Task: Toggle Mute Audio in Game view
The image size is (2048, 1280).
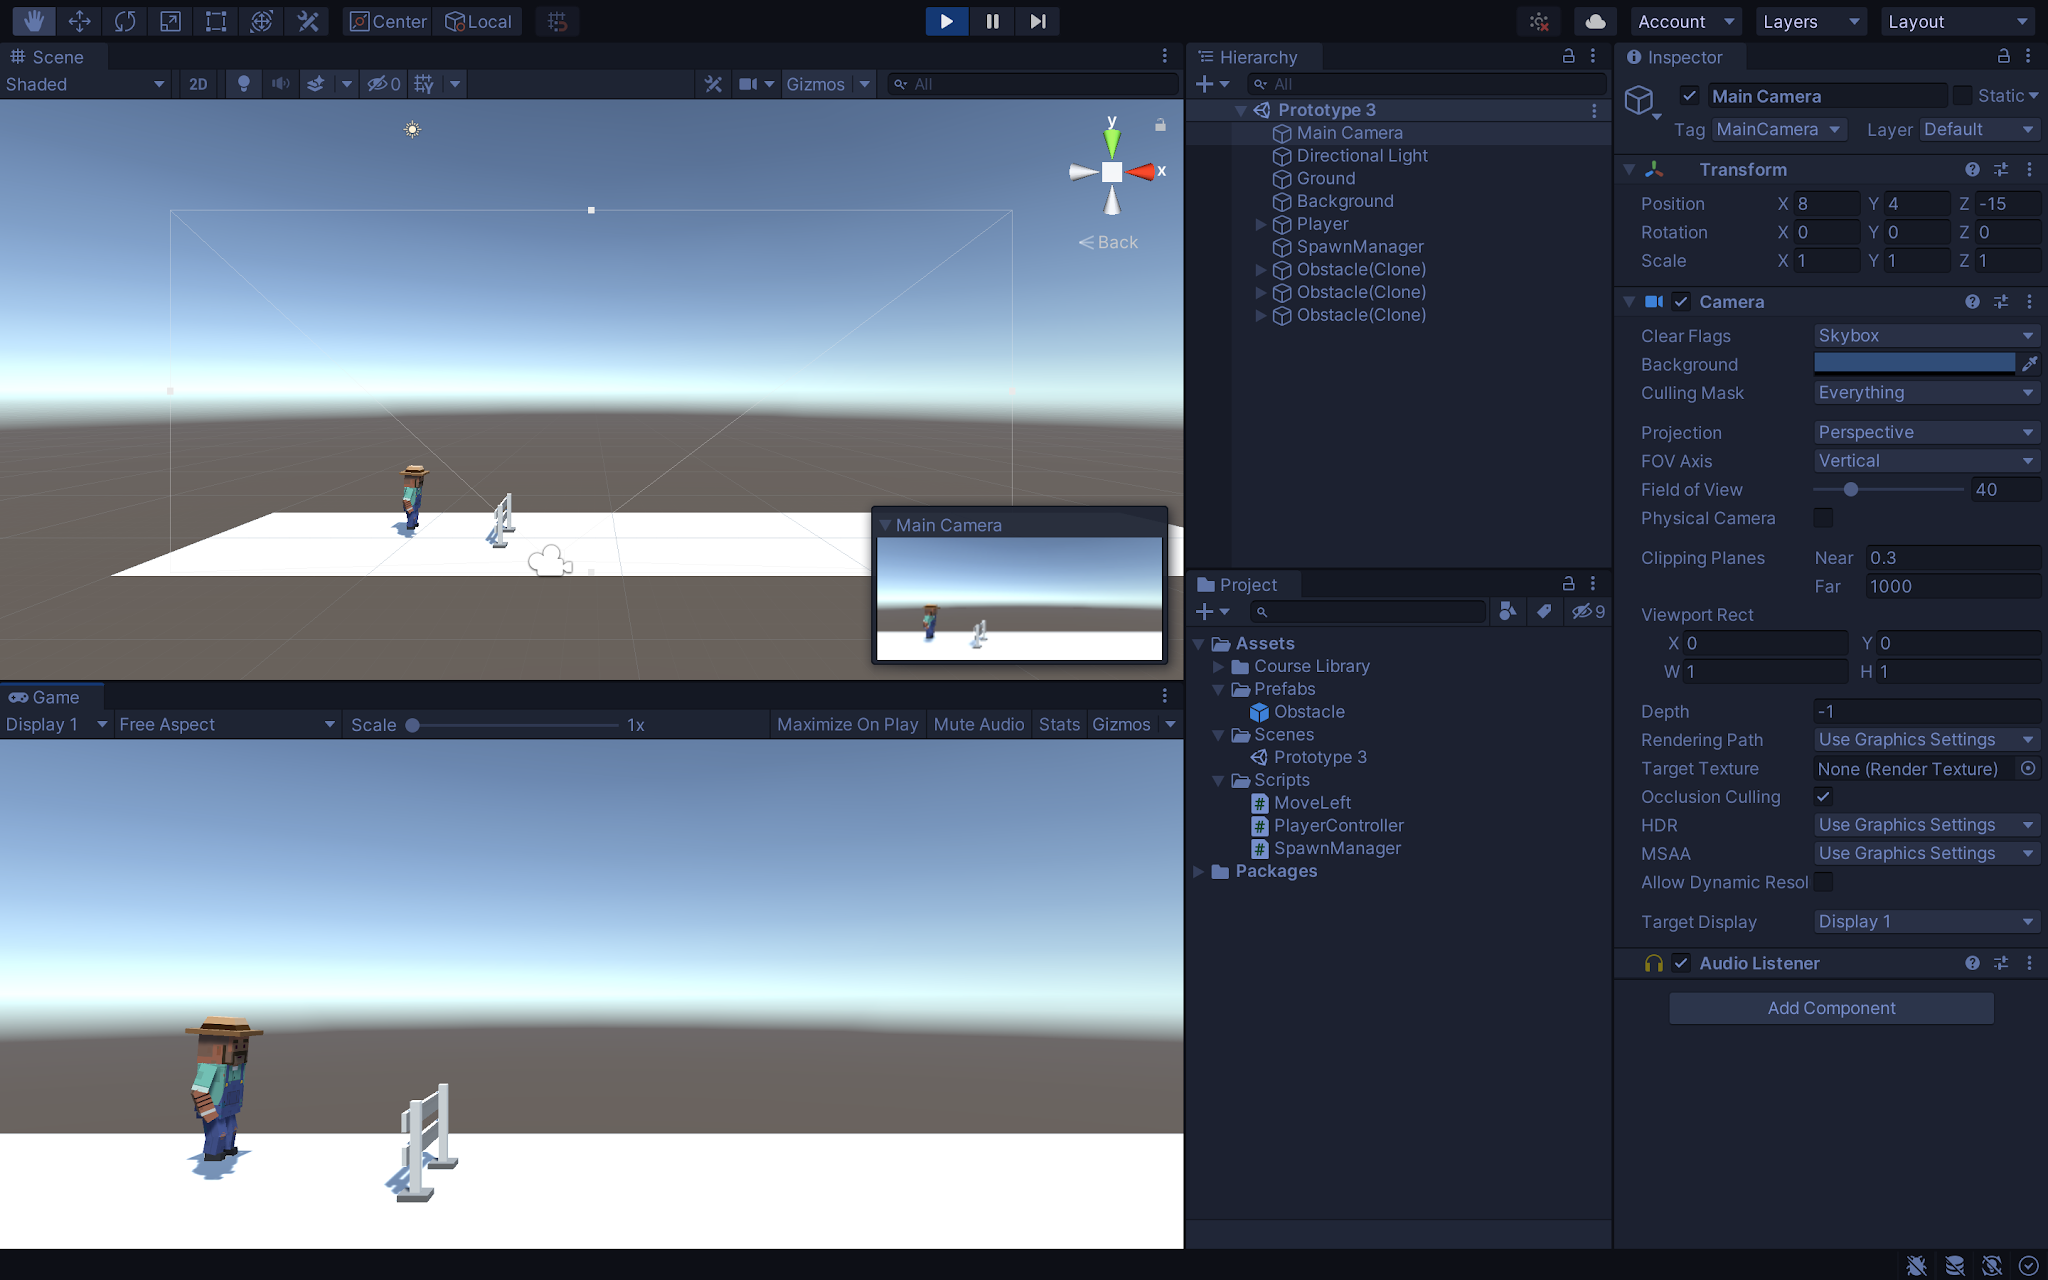Action: pyautogui.click(x=979, y=724)
